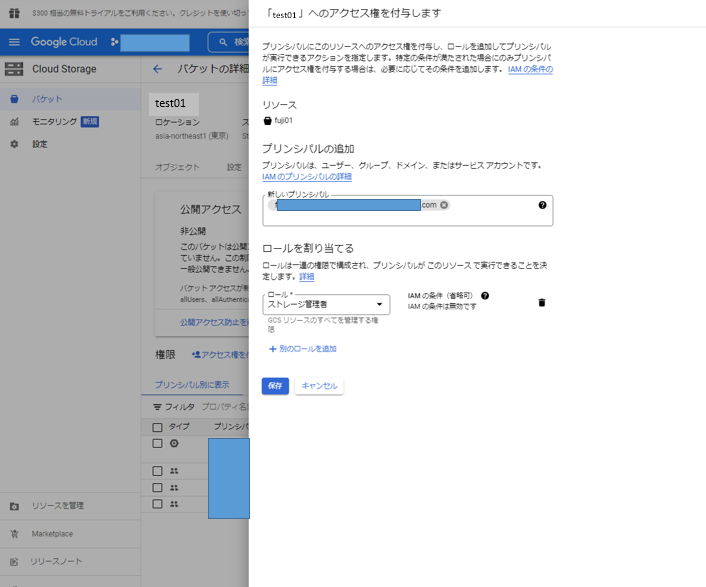The image size is (706, 587).
Task: Click 別のロールを追加 plus link
Action: click(x=303, y=349)
